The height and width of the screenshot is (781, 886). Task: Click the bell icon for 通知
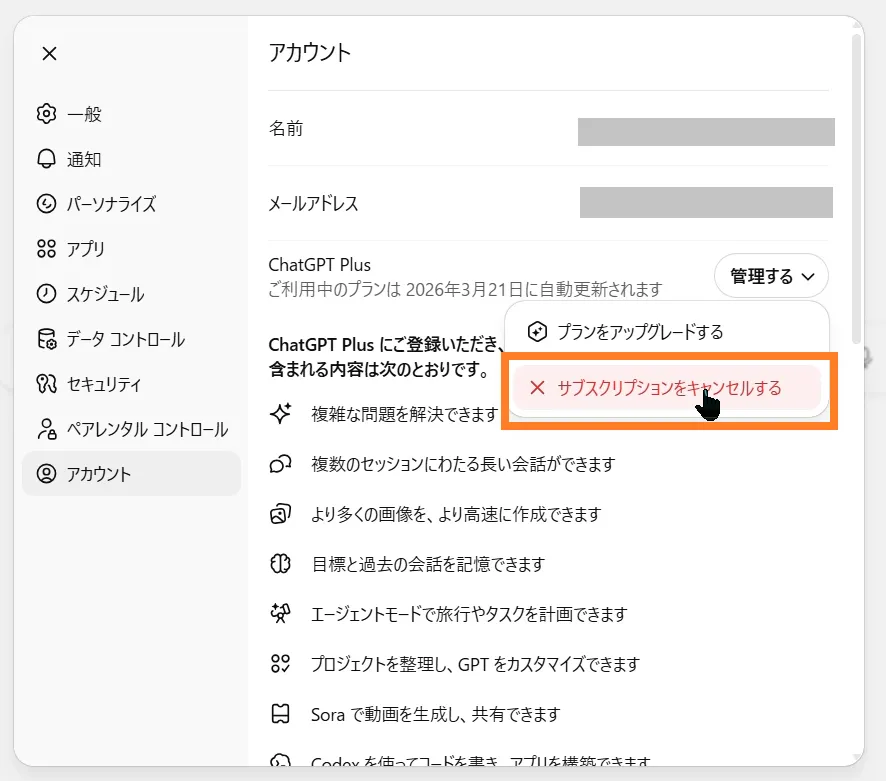click(x=46, y=159)
